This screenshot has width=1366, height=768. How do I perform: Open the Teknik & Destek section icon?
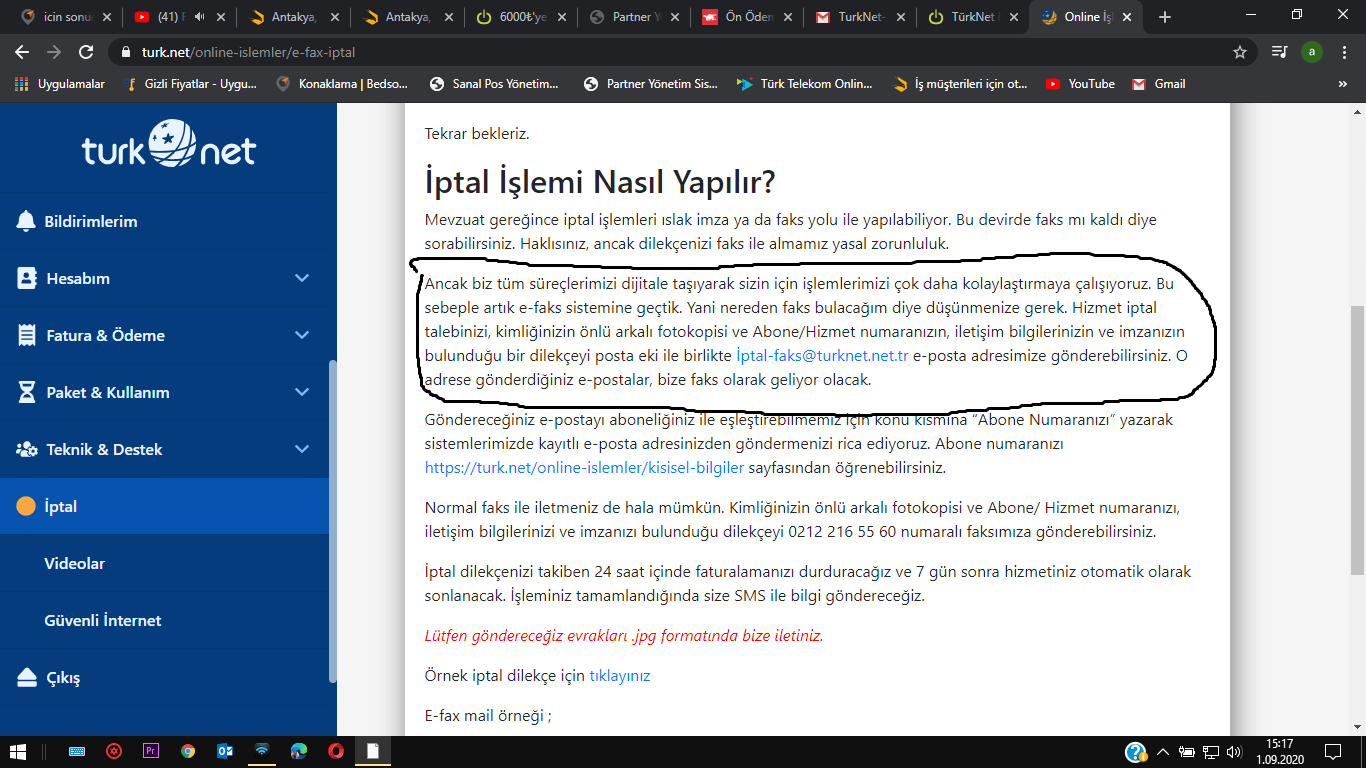coord(24,449)
